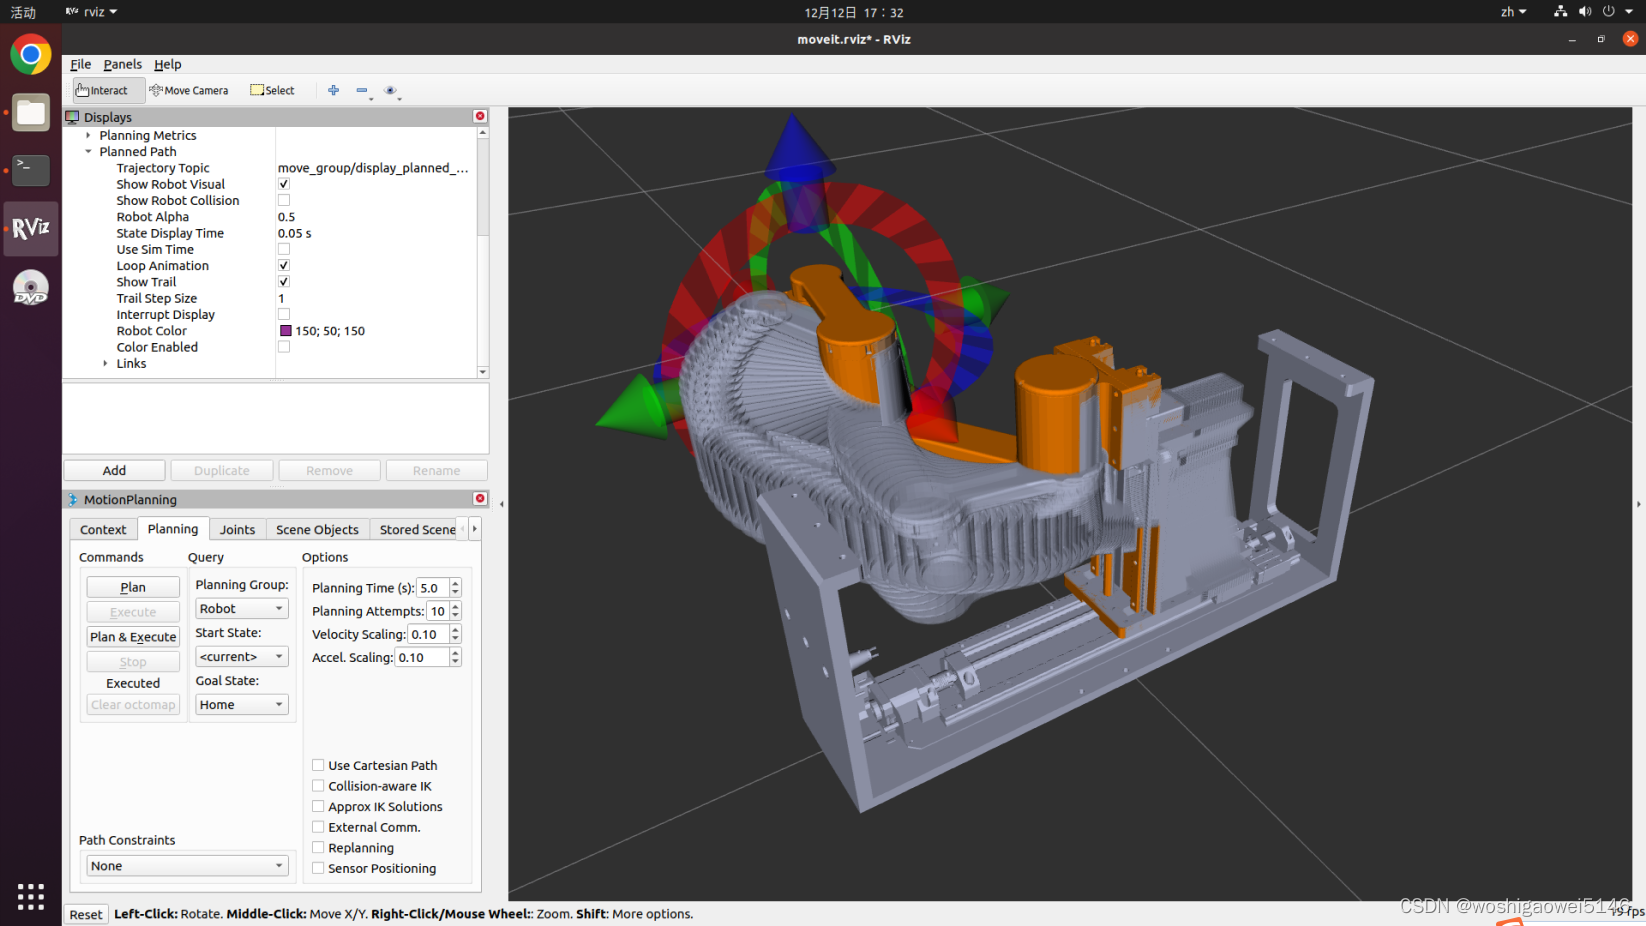Open the power menu tray icon
1646x926 pixels.
pos(1609,12)
